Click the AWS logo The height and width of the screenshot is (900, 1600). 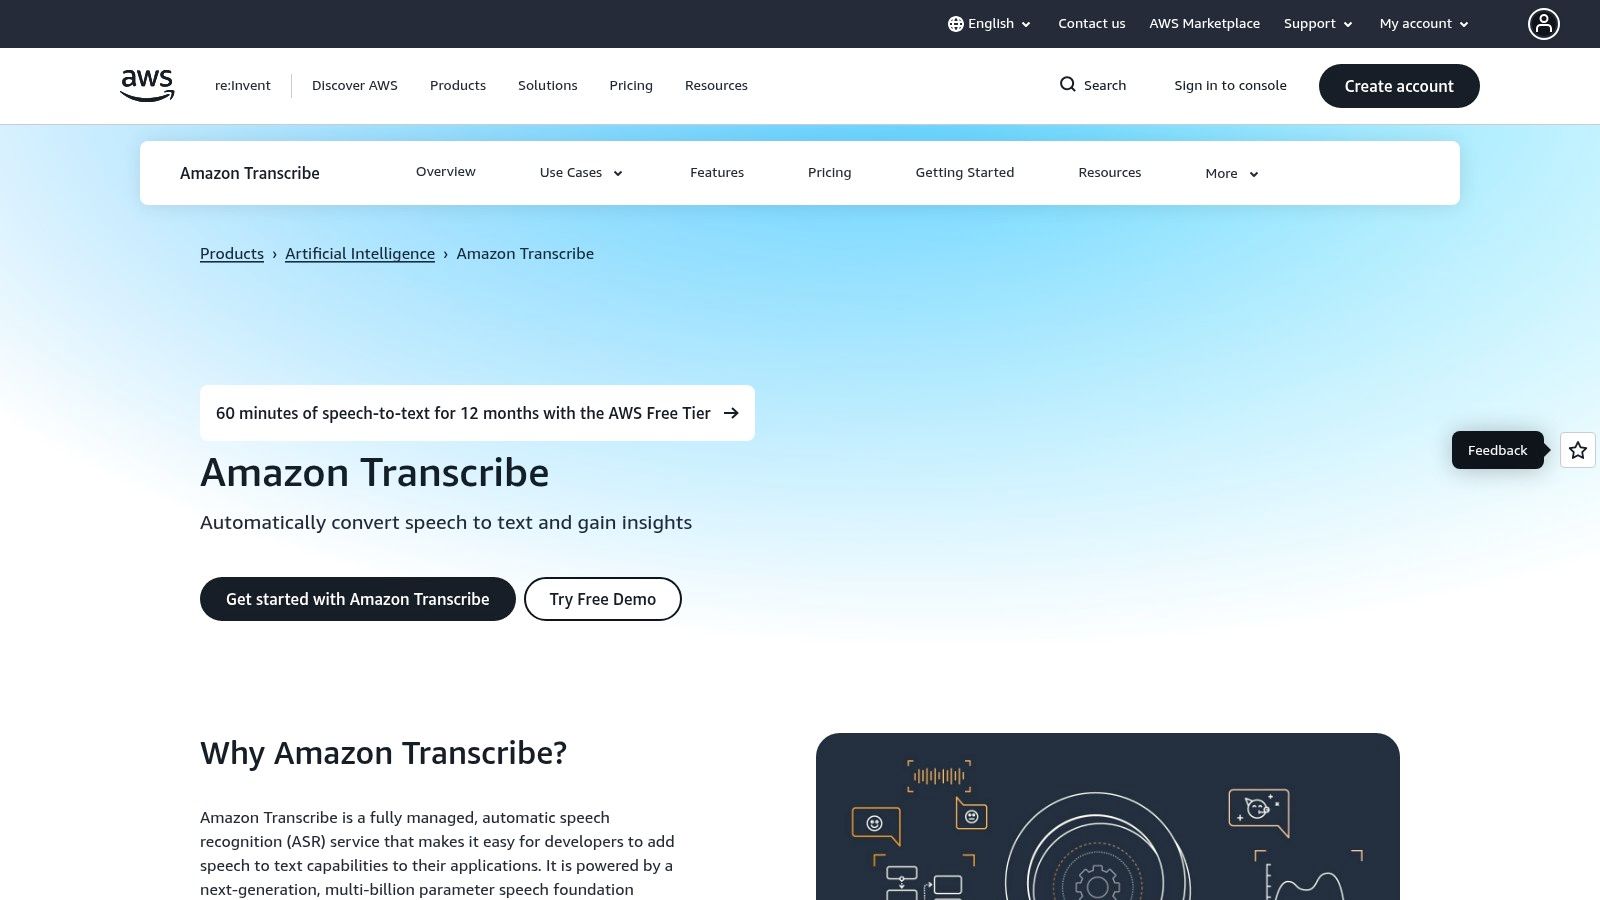click(146, 85)
